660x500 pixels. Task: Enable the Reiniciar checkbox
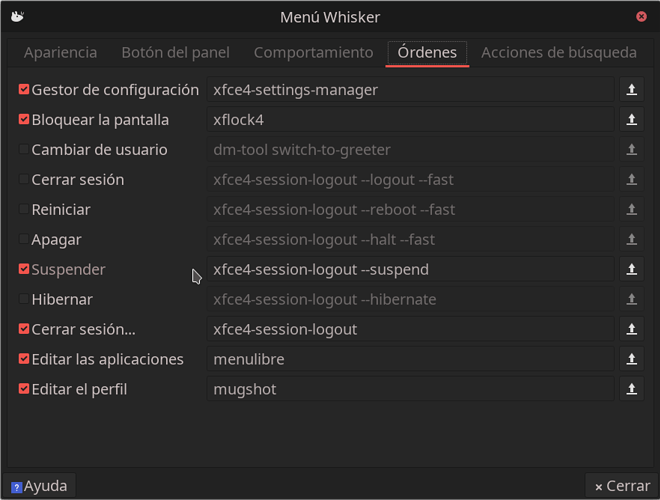[24, 209]
